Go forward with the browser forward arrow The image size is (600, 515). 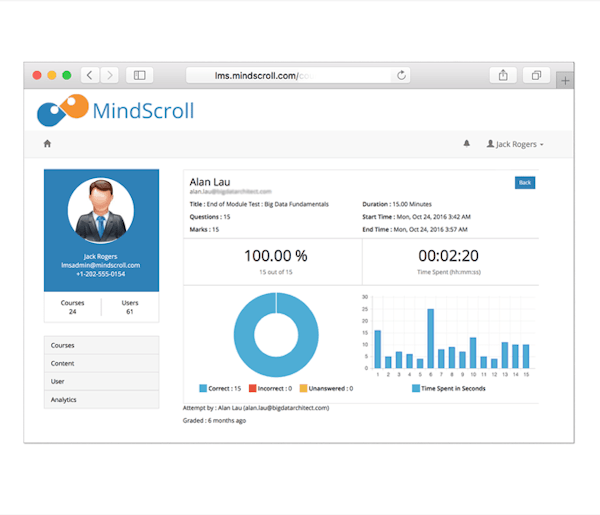[109, 75]
